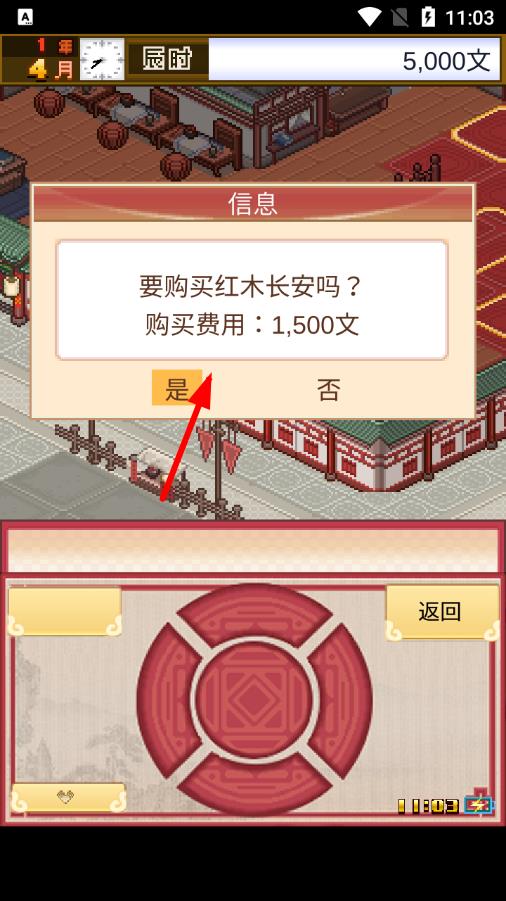This screenshot has width=506, height=901.
Task: Tap the handshake icon button
Action: click(x=68, y=797)
